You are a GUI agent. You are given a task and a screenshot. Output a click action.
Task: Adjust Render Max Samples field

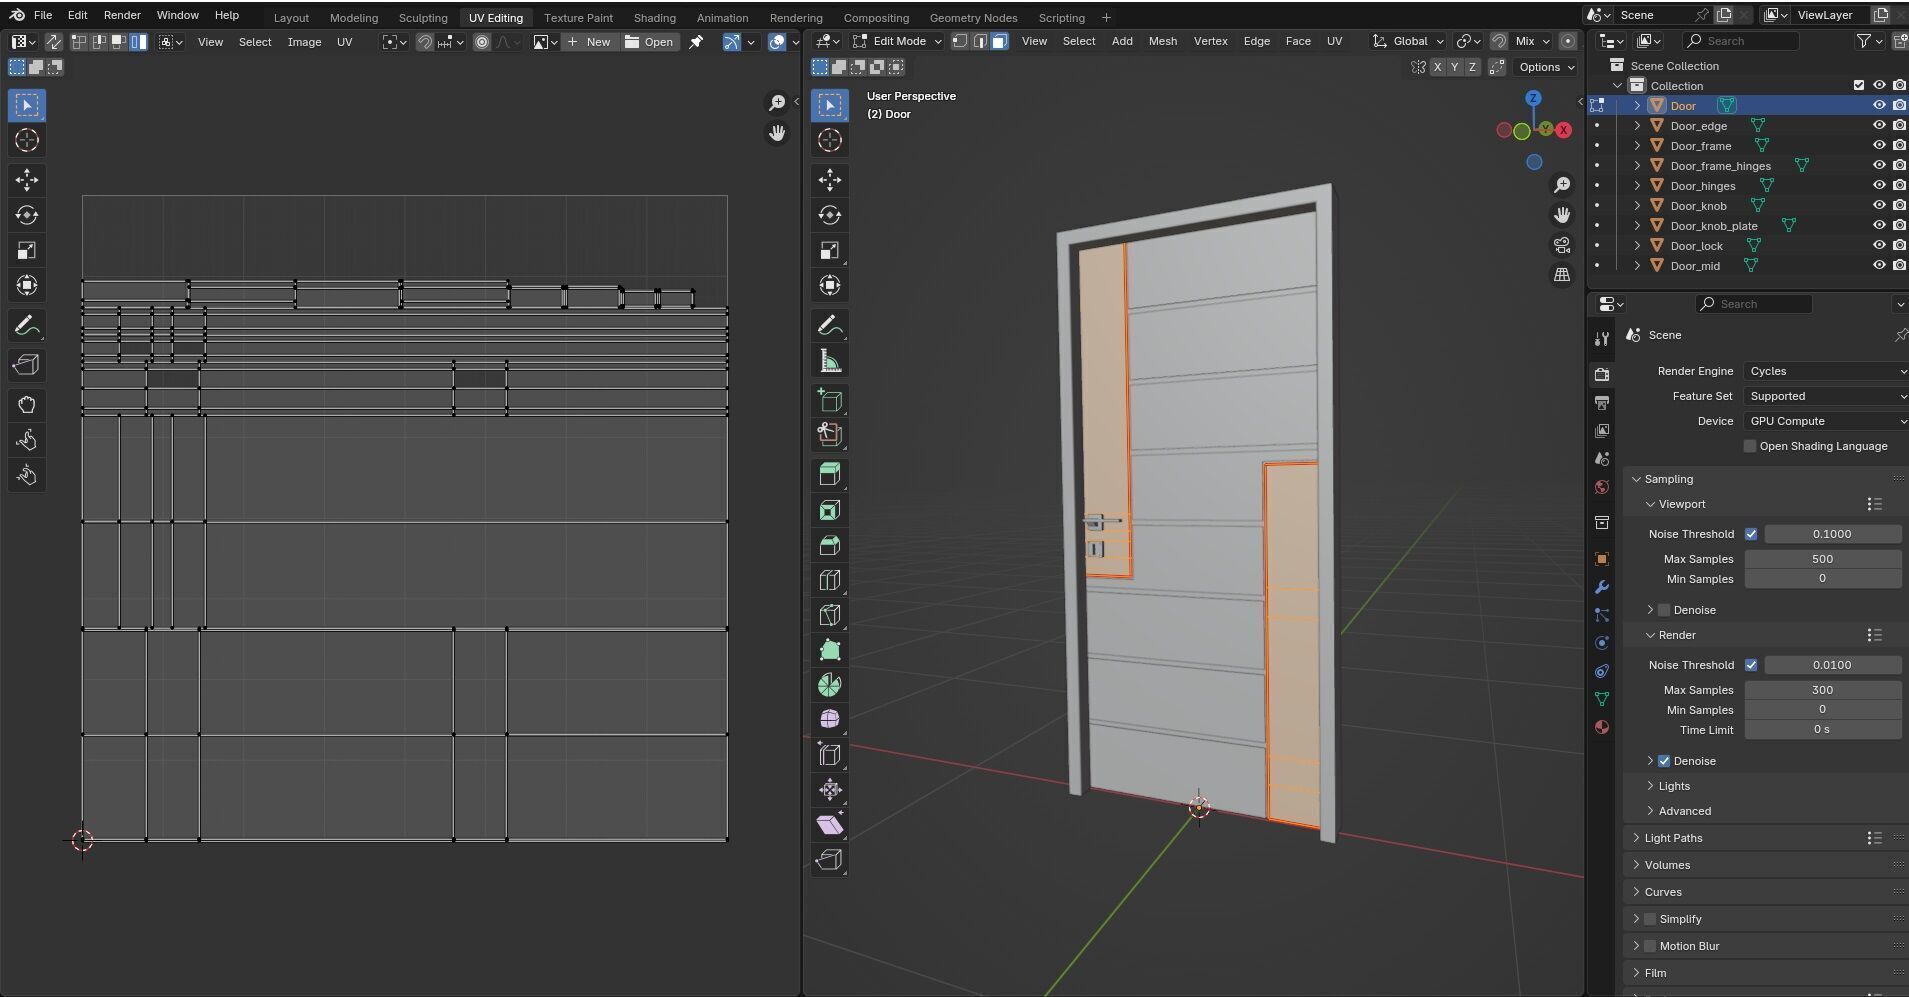tap(1823, 690)
